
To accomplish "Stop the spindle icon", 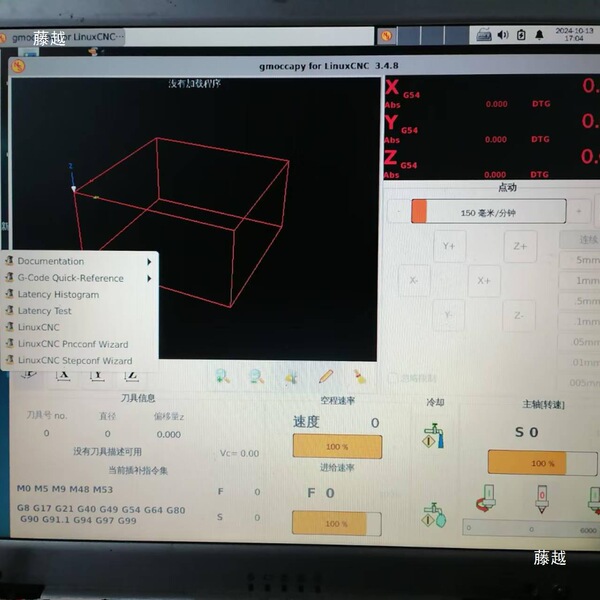I will pyautogui.click(x=541, y=499).
